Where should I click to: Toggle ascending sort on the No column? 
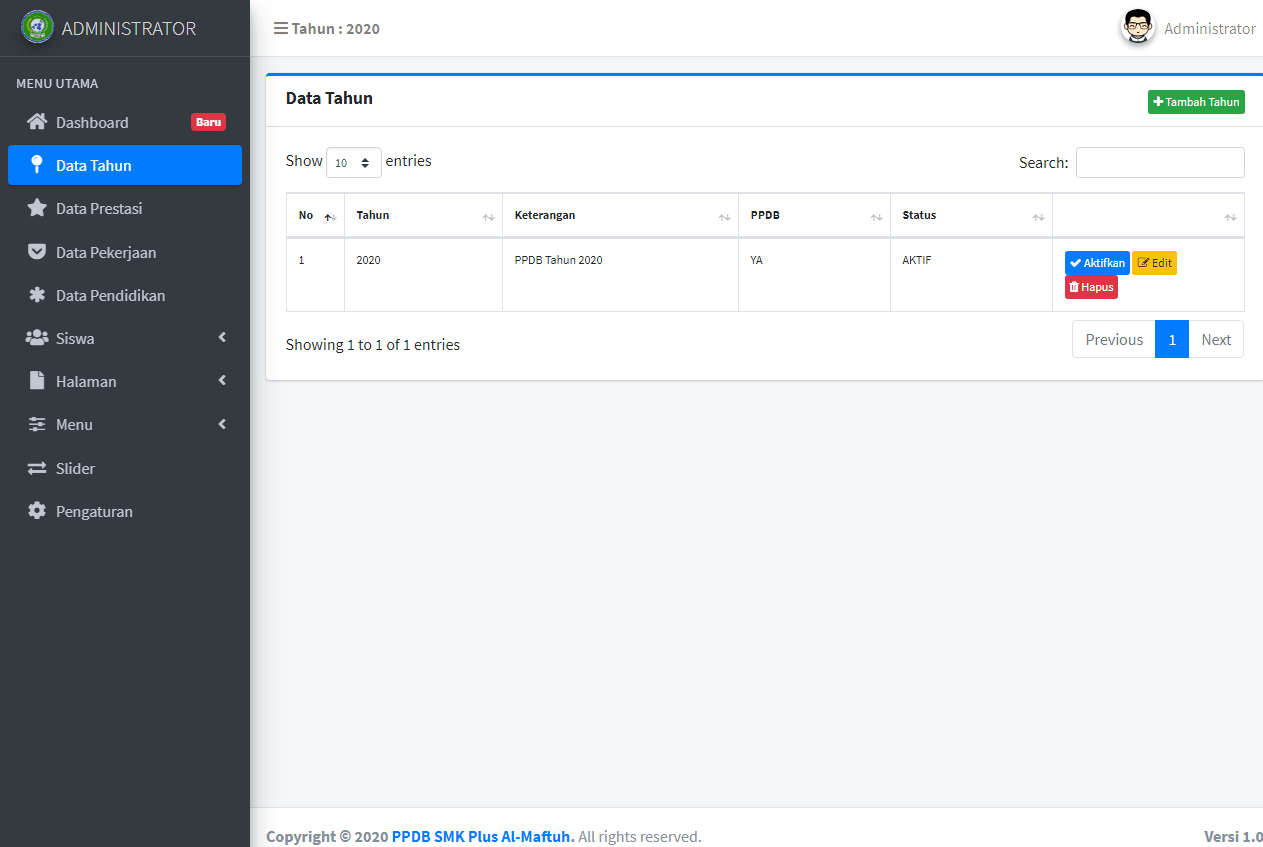coord(330,215)
